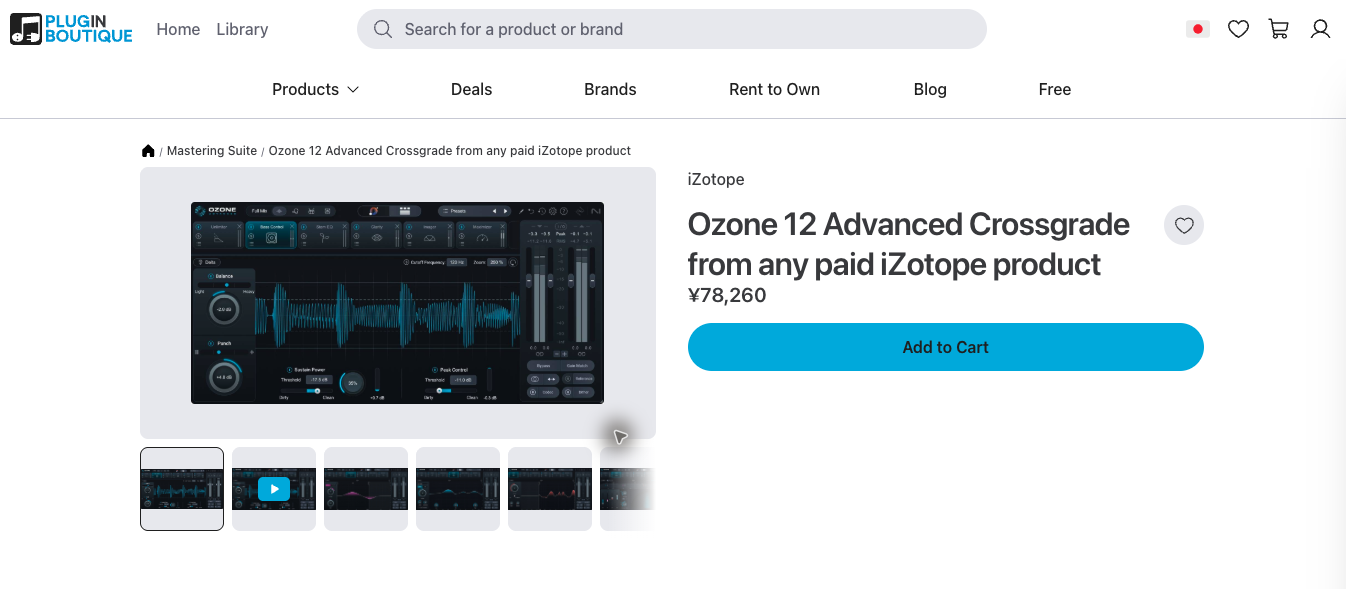The width and height of the screenshot is (1346, 589).
Task: Open the Mastering Suite breadcrumb
Action: tap(212, 151)
